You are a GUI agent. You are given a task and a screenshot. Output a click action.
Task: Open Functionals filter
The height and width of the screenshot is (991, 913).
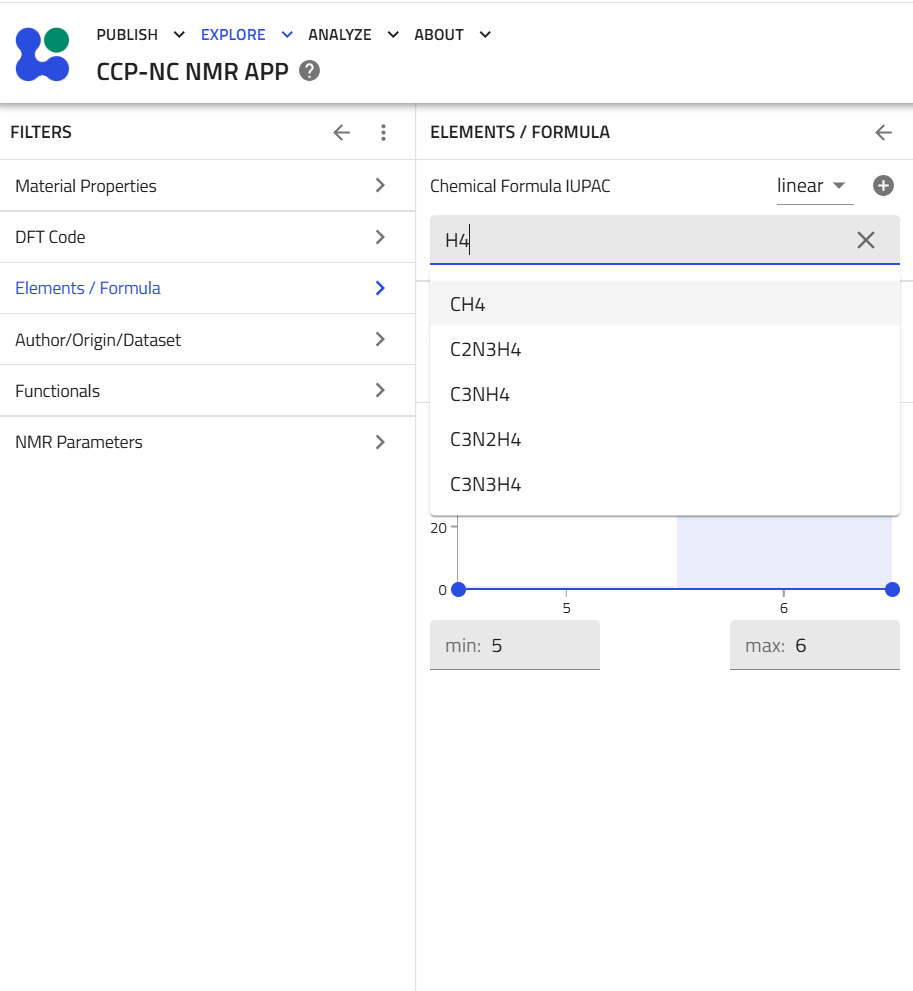(x=207, y=391)
